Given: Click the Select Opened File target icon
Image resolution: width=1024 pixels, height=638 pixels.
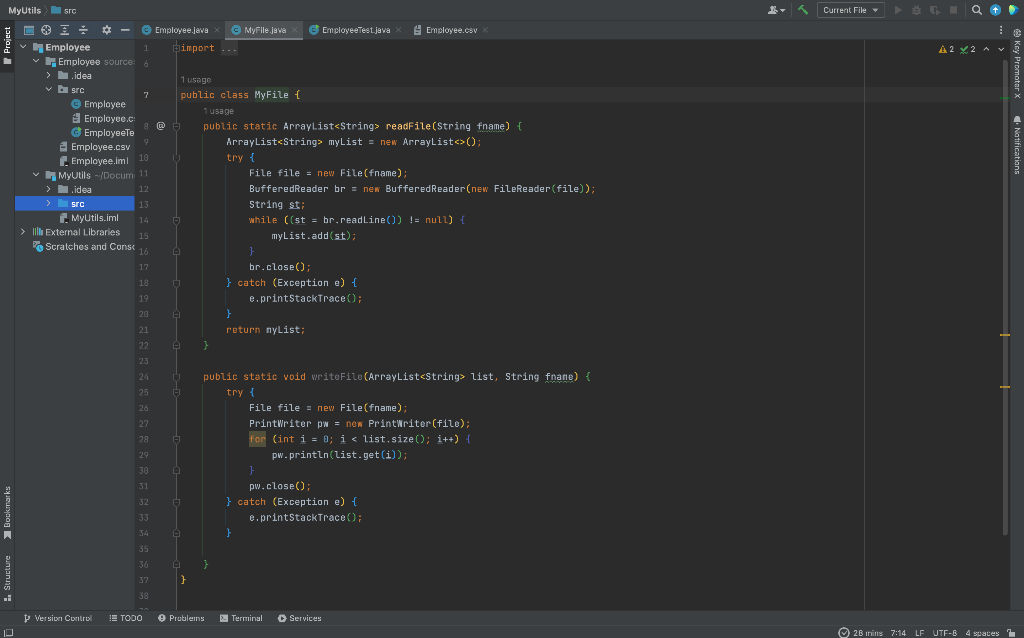Looking at the screenshot, I should [x=47, y=30].
